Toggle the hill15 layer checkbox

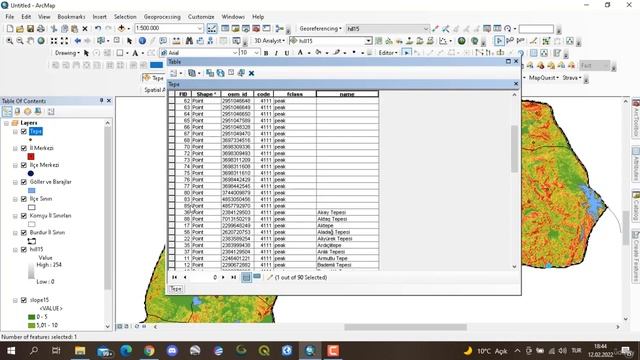click(24, 249)
